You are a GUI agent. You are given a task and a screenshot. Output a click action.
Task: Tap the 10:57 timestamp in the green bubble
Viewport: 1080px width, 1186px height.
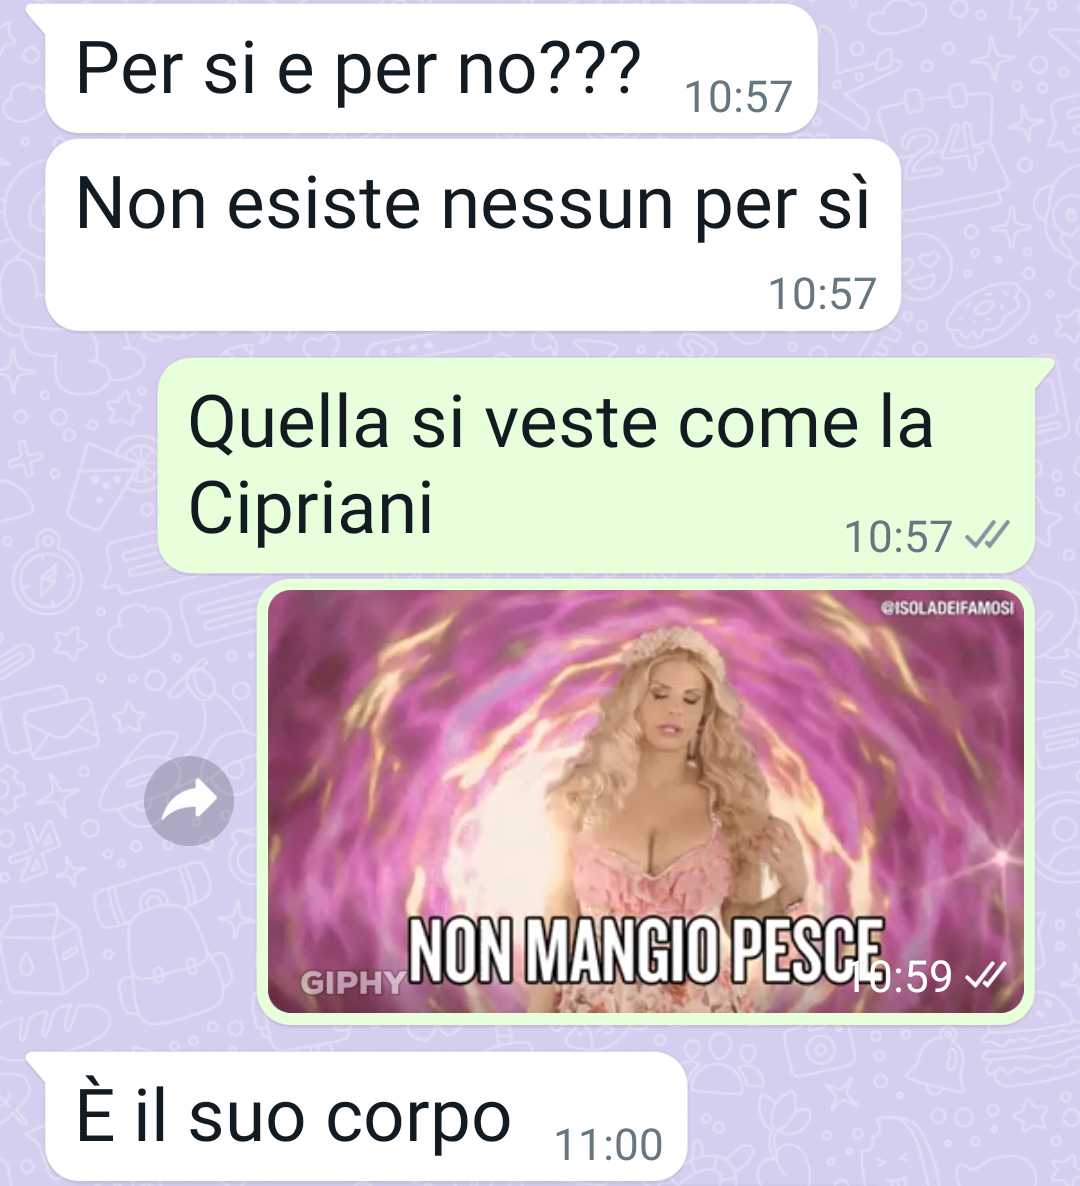click(x=898, y=537)
